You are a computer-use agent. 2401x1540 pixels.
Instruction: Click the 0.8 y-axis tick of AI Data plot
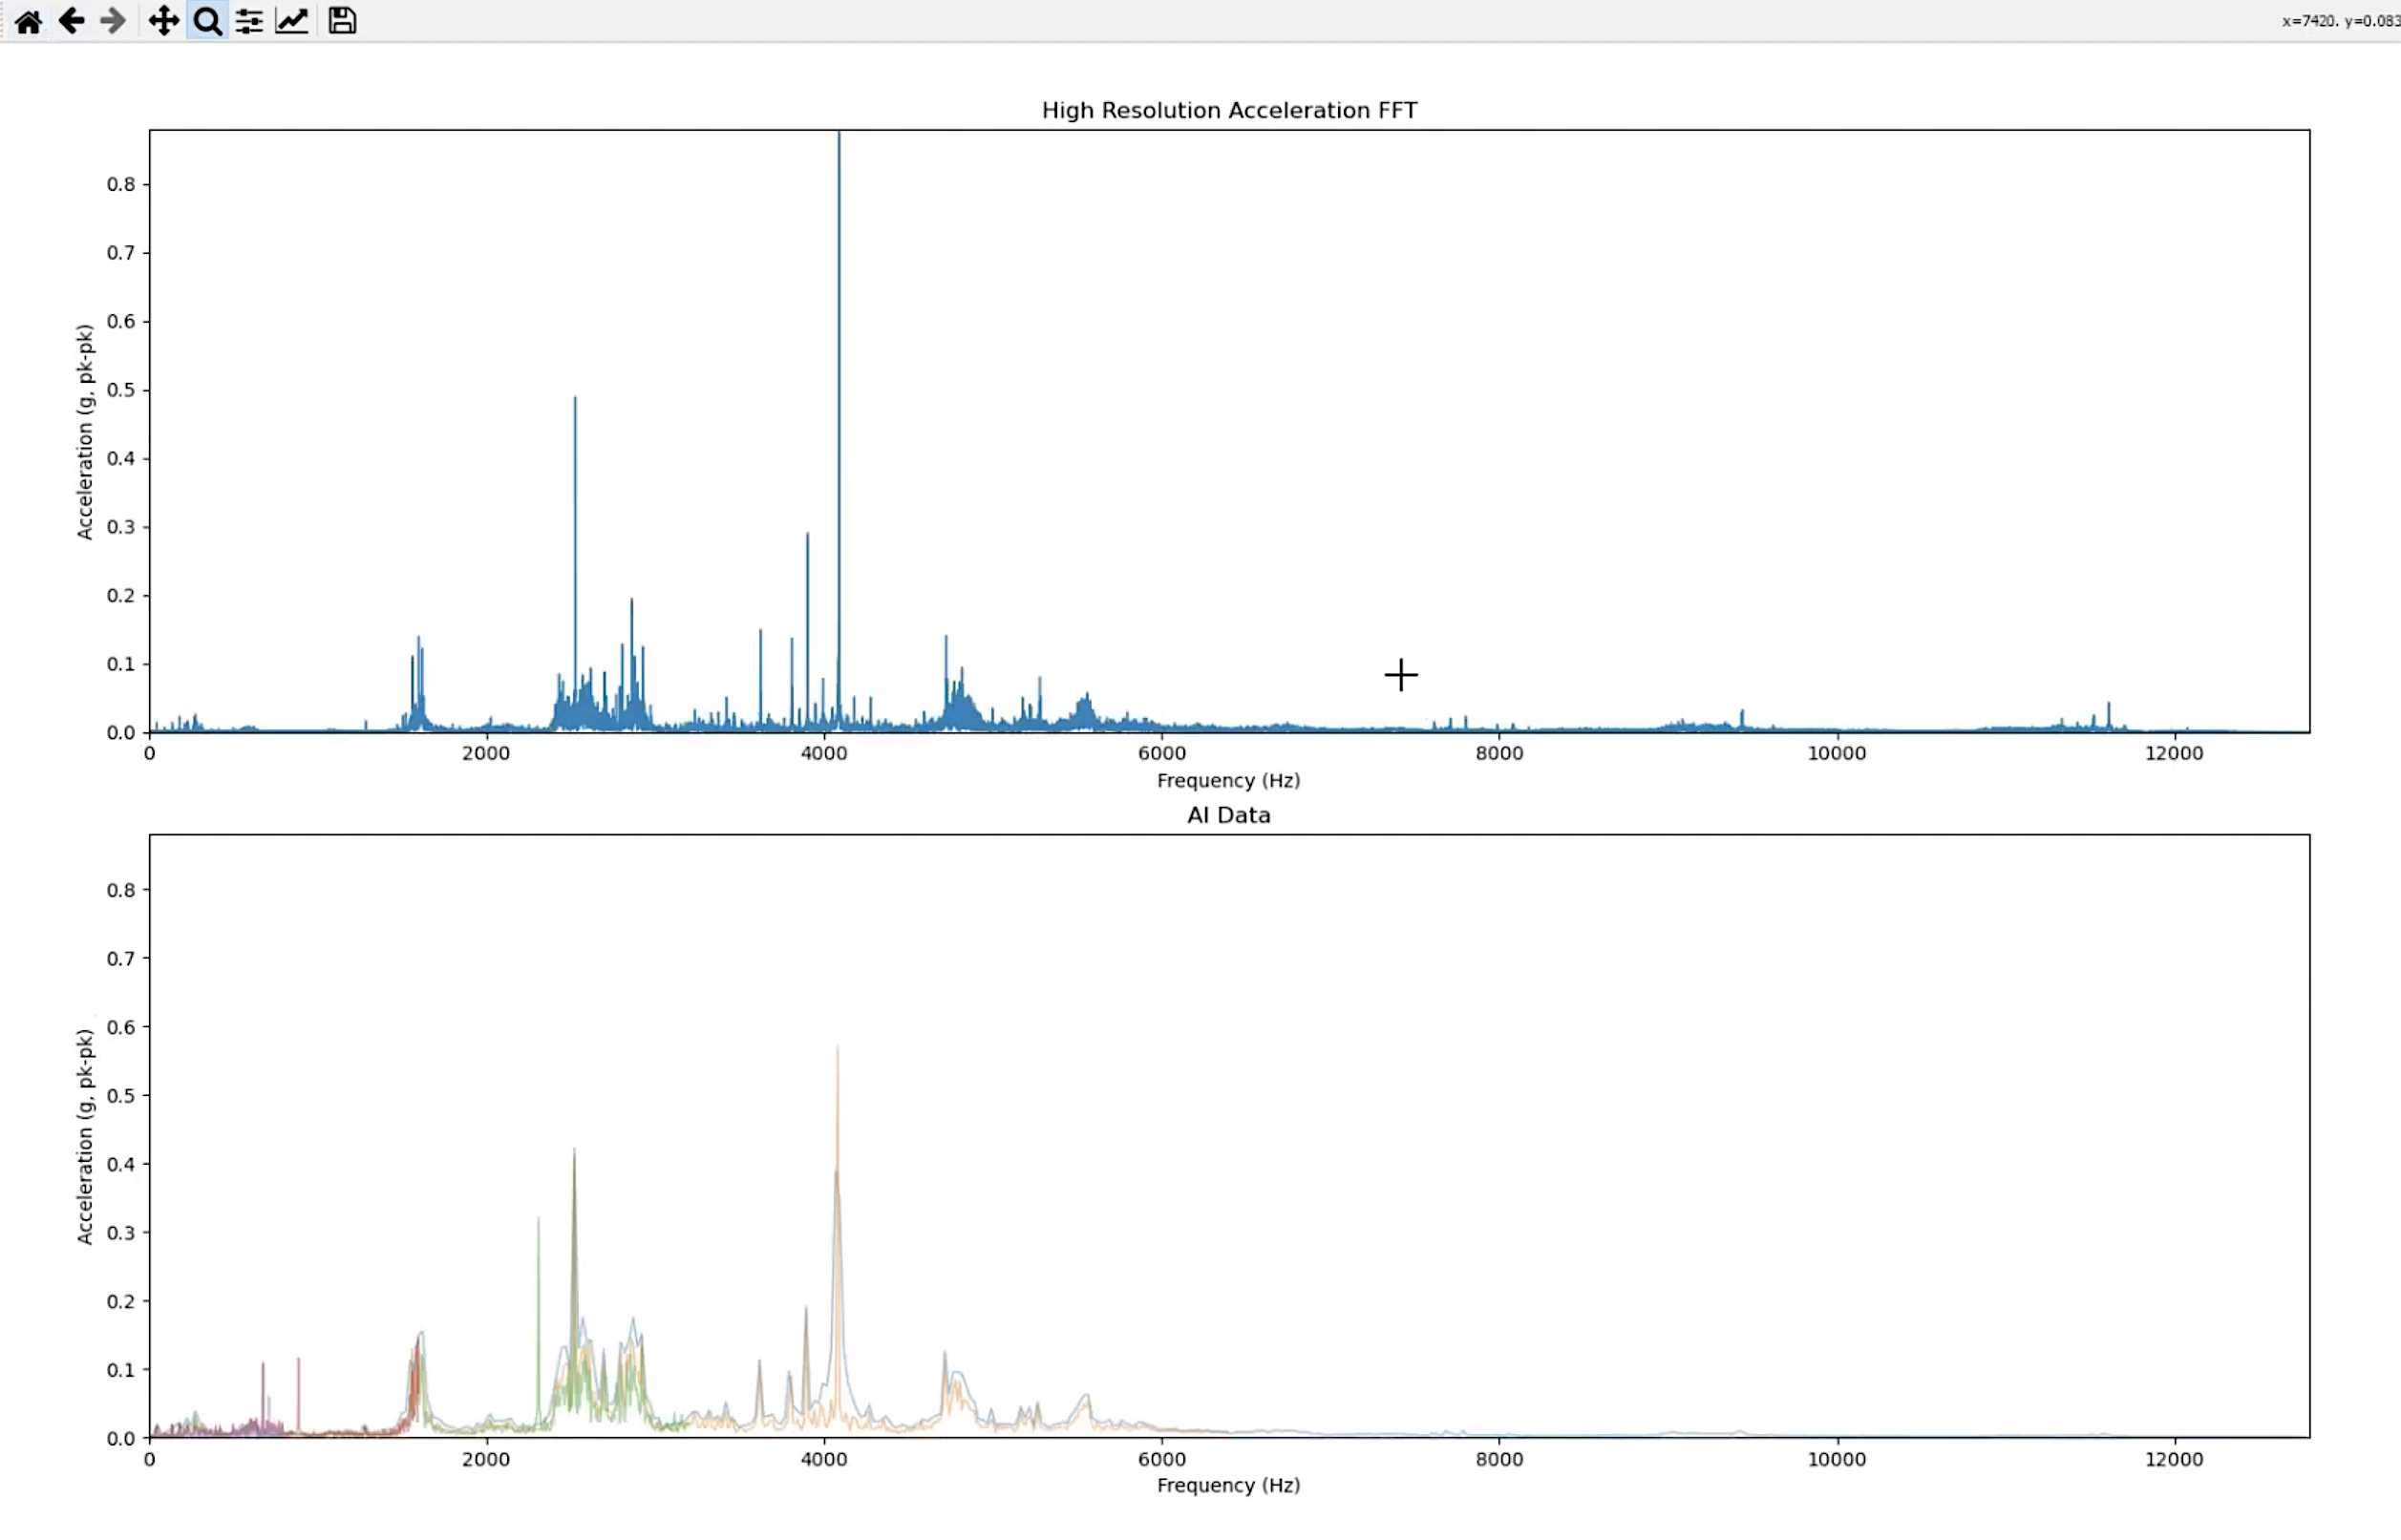click(121, 890)
